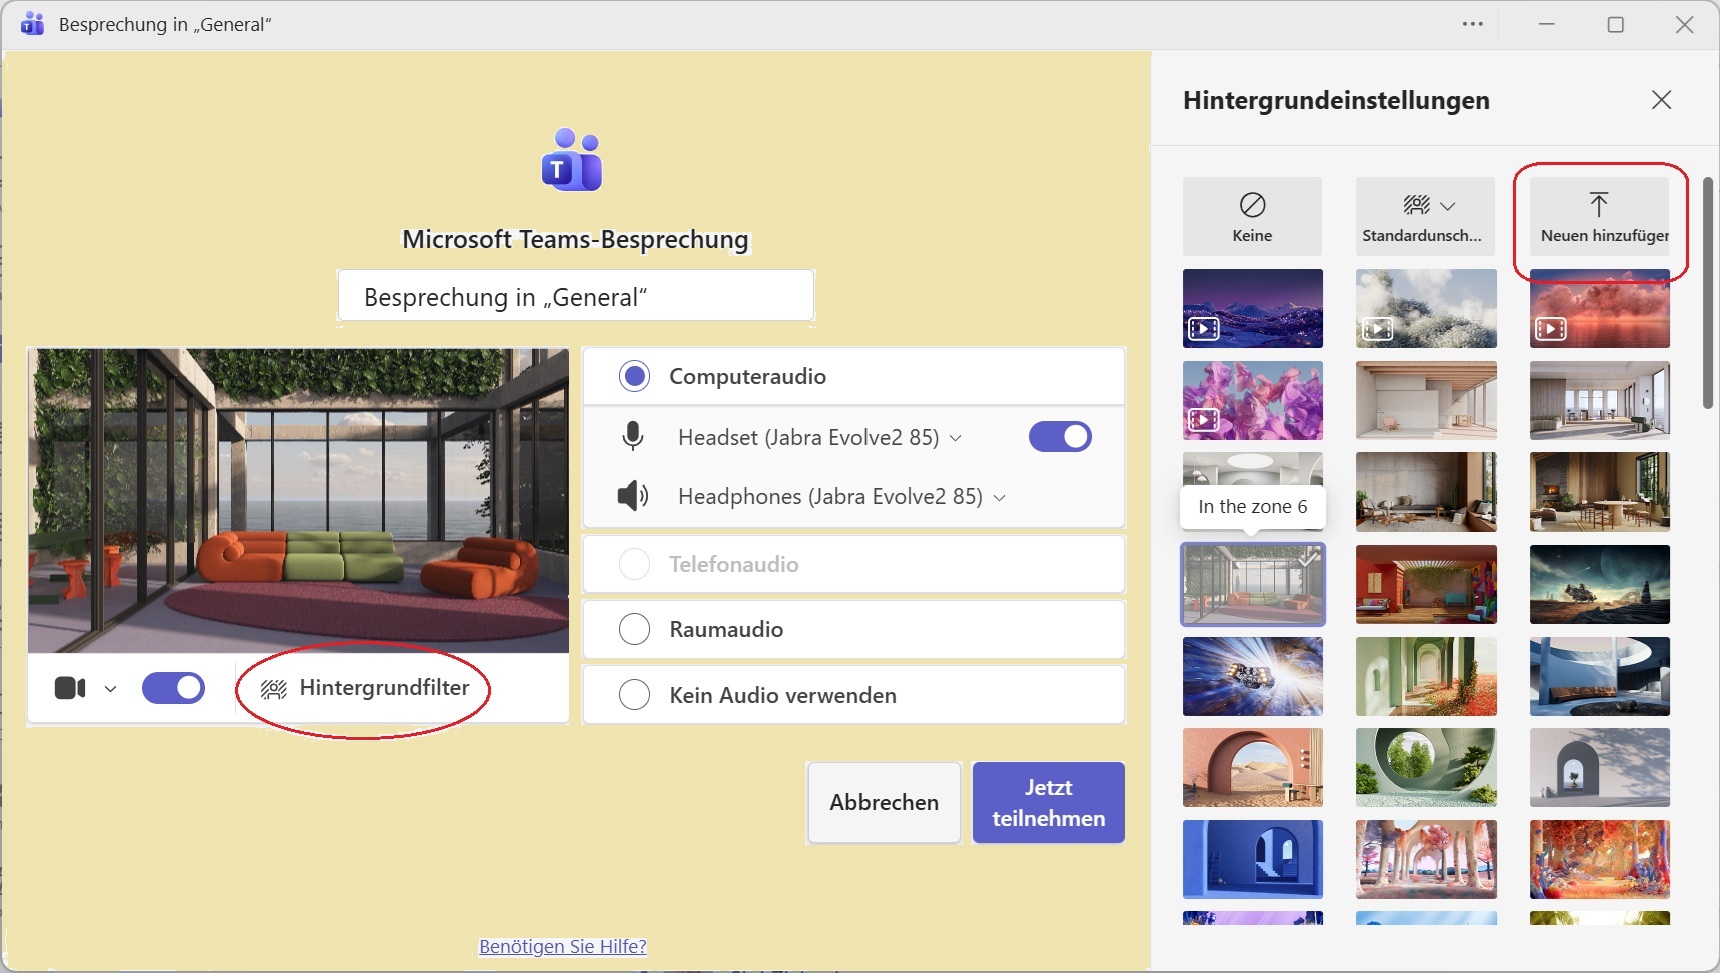Select the camera icon in the preview

tap(69, 688)
